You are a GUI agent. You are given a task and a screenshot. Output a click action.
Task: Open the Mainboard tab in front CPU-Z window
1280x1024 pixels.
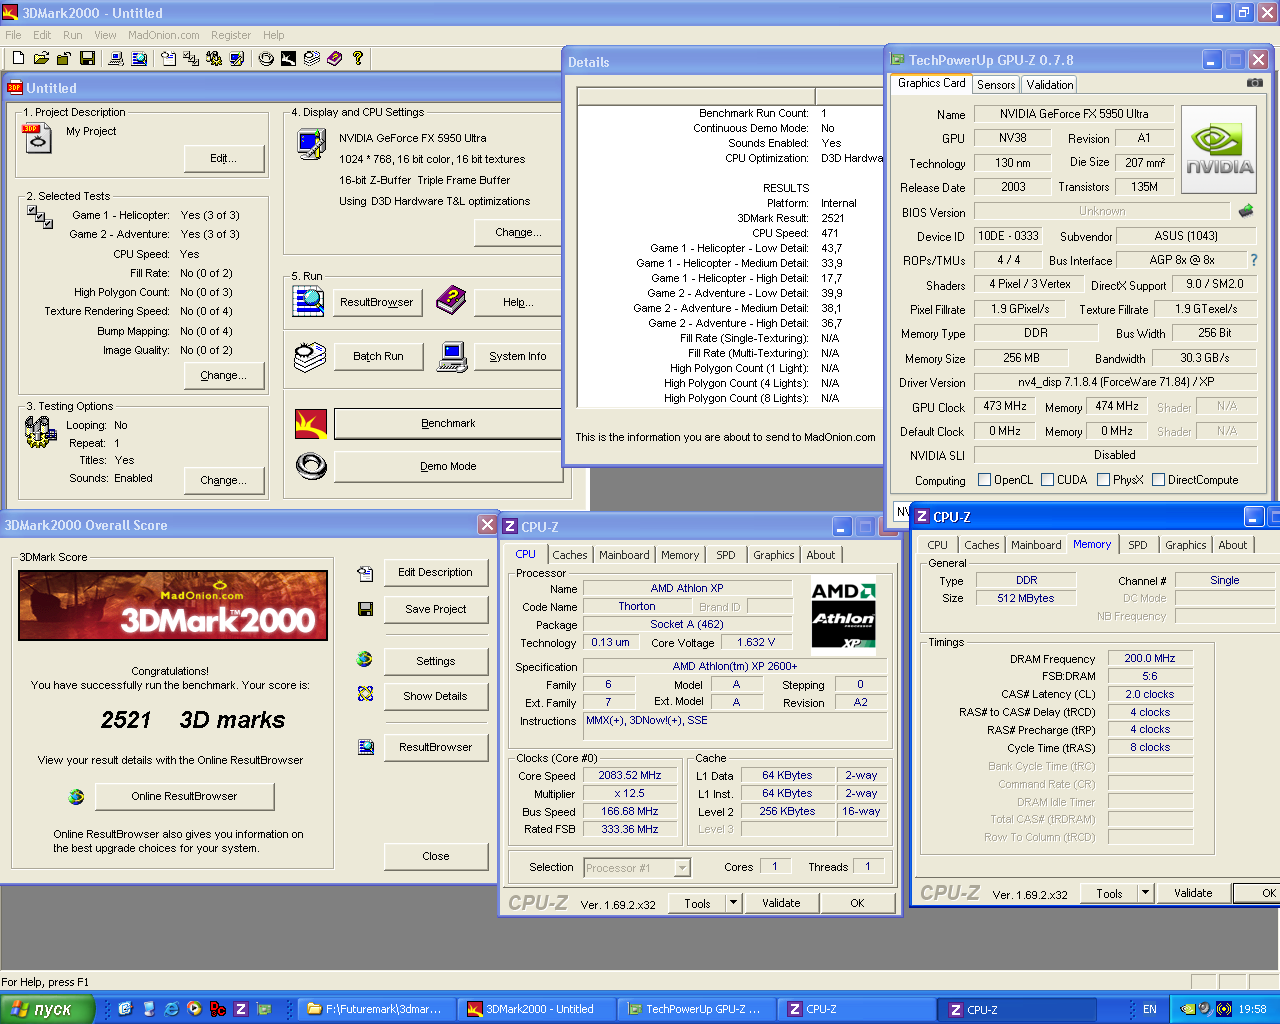[x=624, y=555]
